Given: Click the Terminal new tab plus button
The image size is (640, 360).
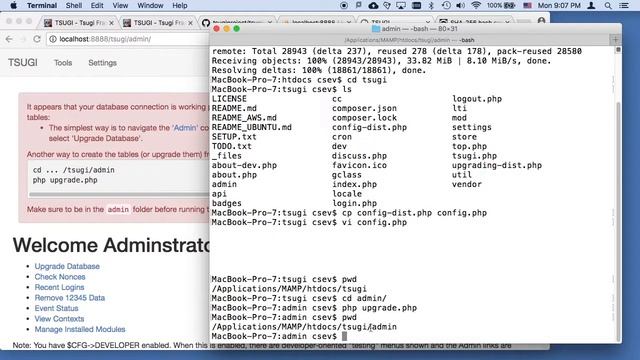Looking at the screenshot, I should (615, 40).
